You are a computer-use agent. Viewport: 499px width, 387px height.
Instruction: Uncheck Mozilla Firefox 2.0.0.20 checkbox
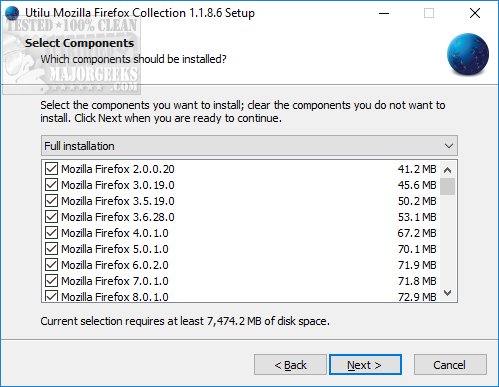click(51, 169)
